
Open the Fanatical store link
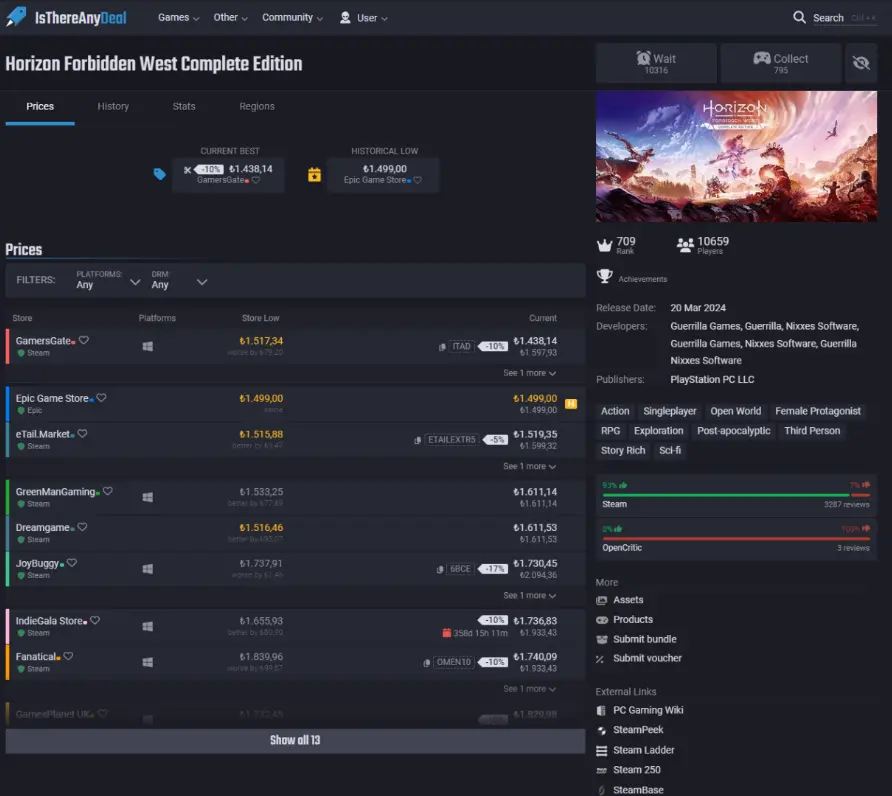pyautogui.click(x=35, y=657)
